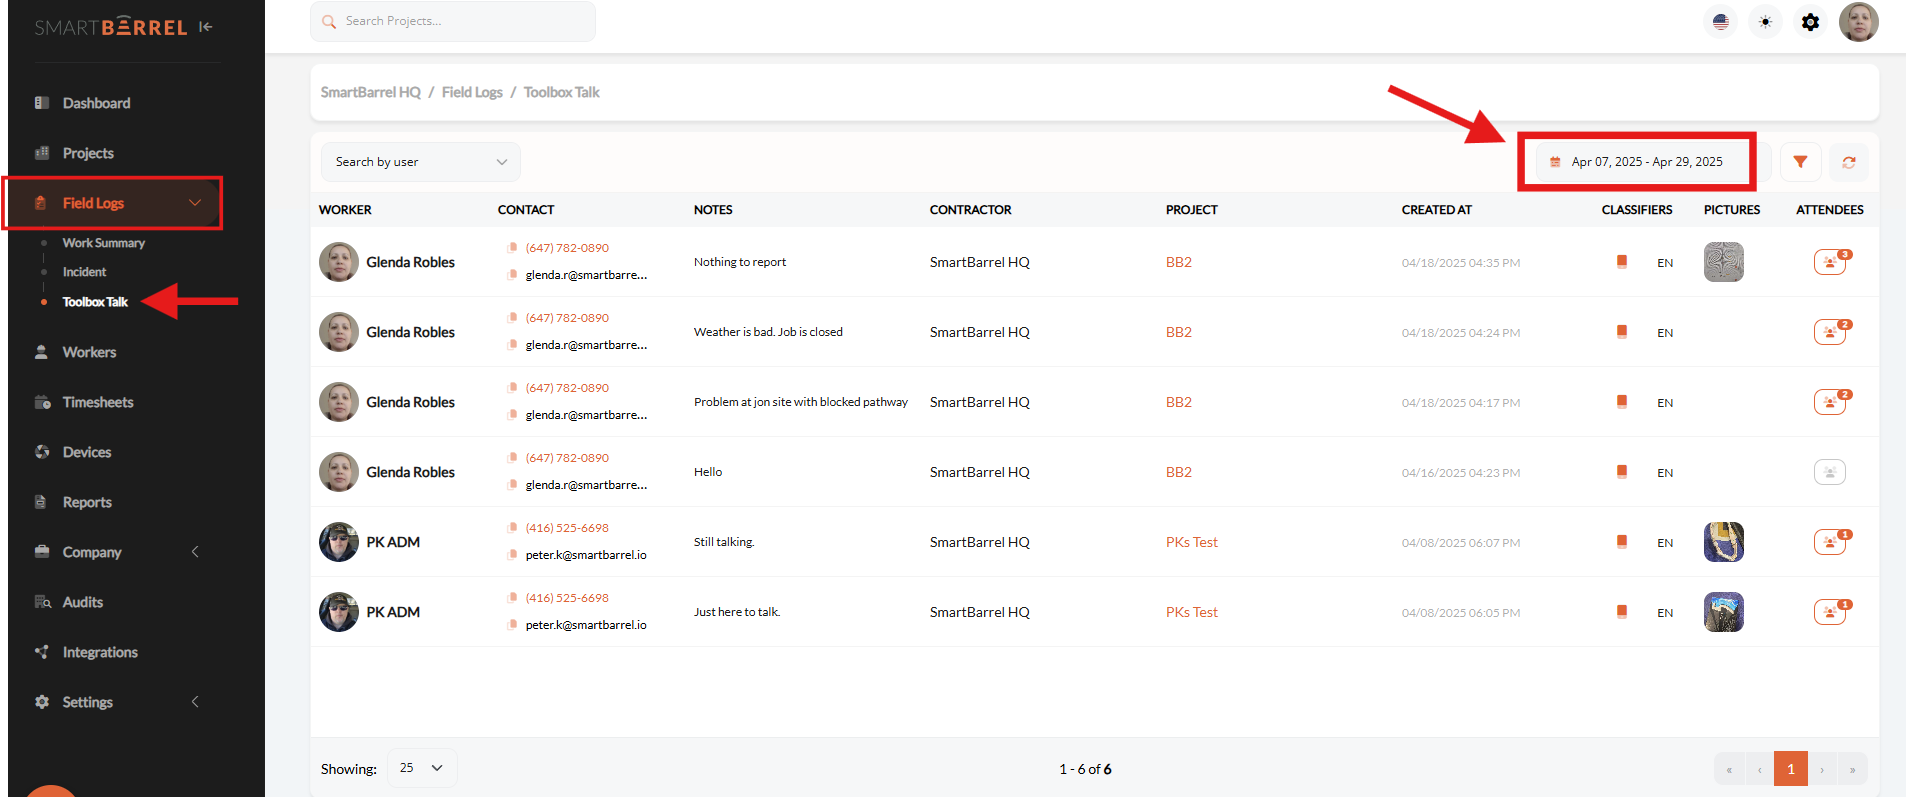Image resolution: width=1906 pixels, height=797 pixels.
Task: Open Reports in the sidebar
Action: [x=87, y=502]
